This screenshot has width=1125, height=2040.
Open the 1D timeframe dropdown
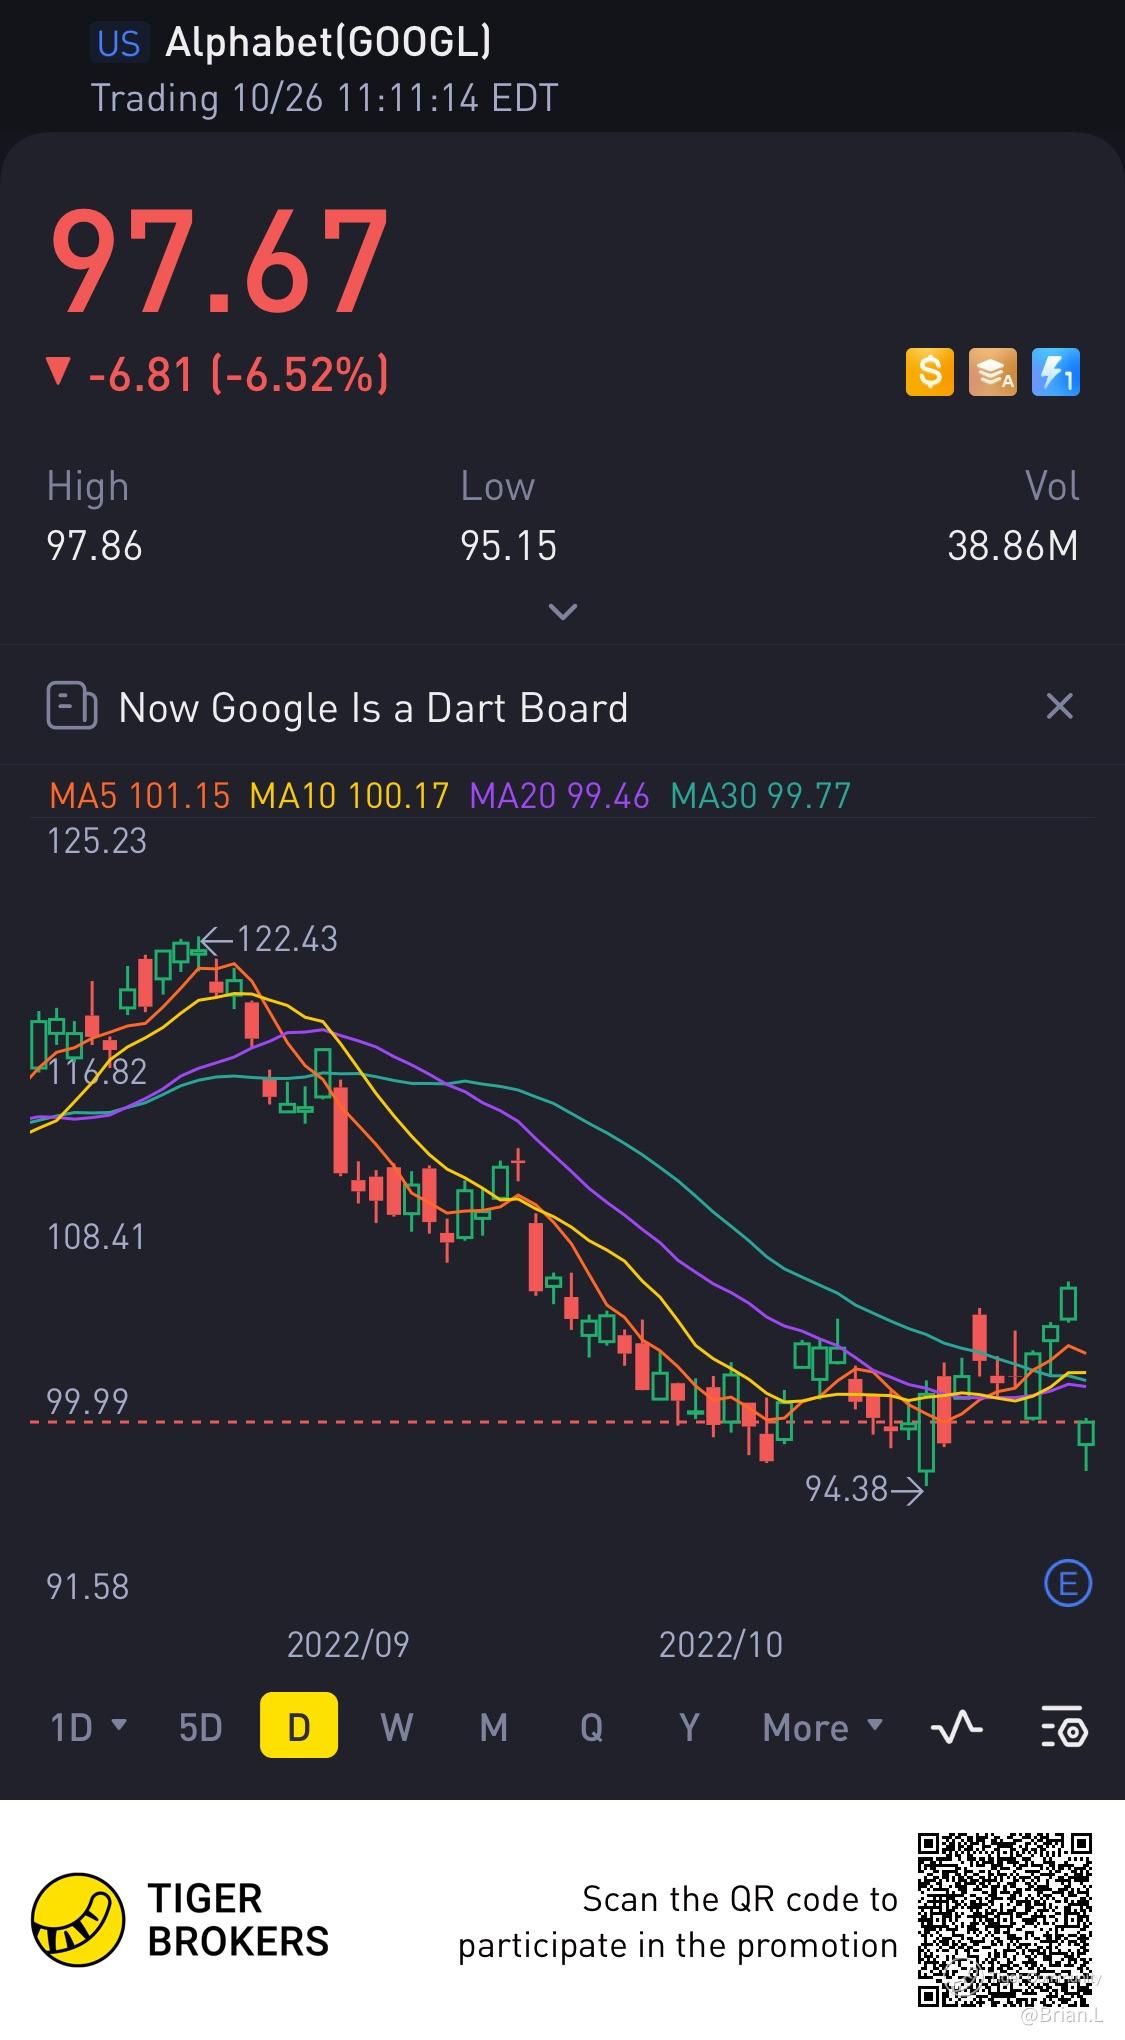88,1727
